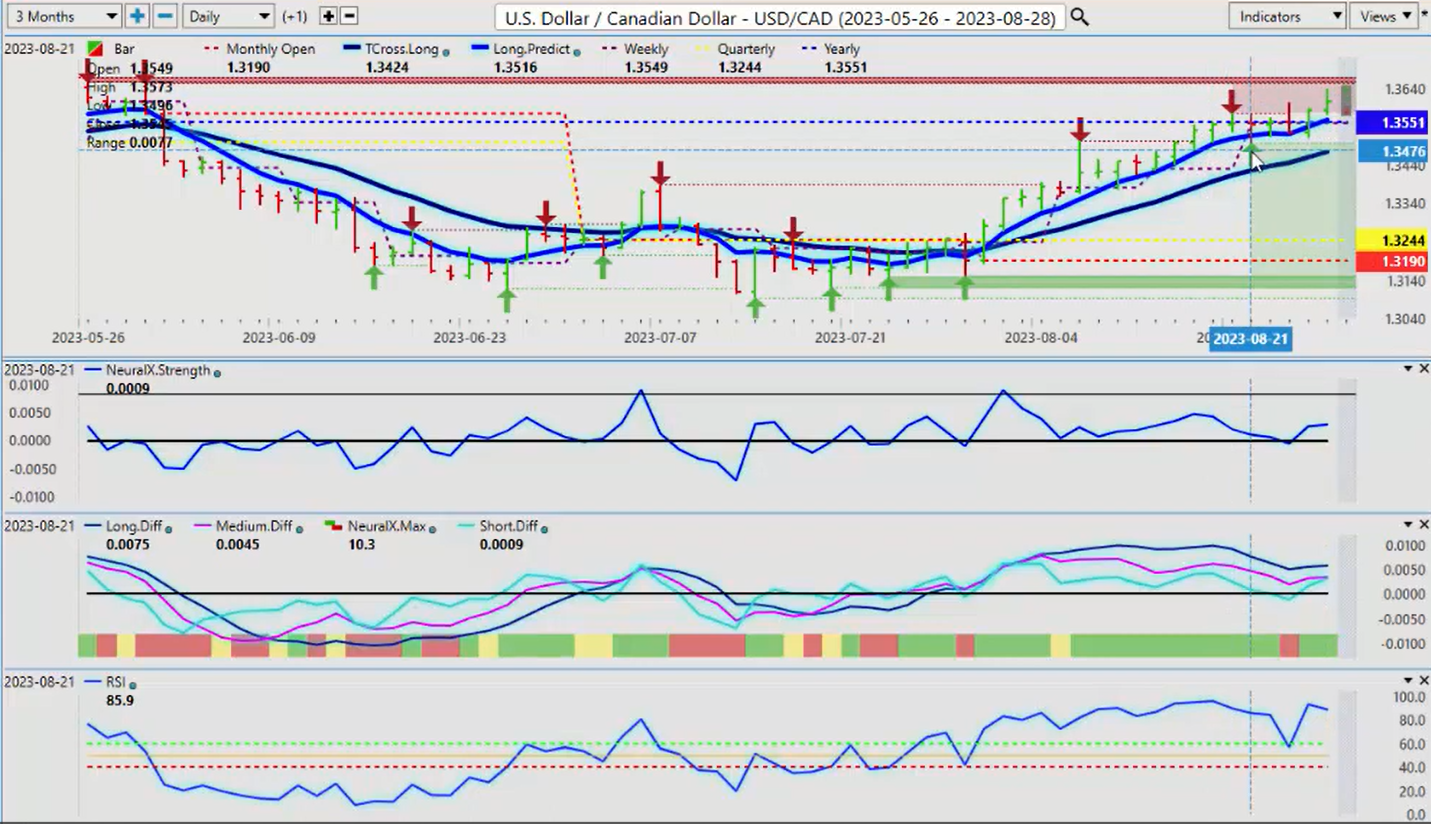
Task: Click the blue minus zoom-out button
Action: coord(165,16)
